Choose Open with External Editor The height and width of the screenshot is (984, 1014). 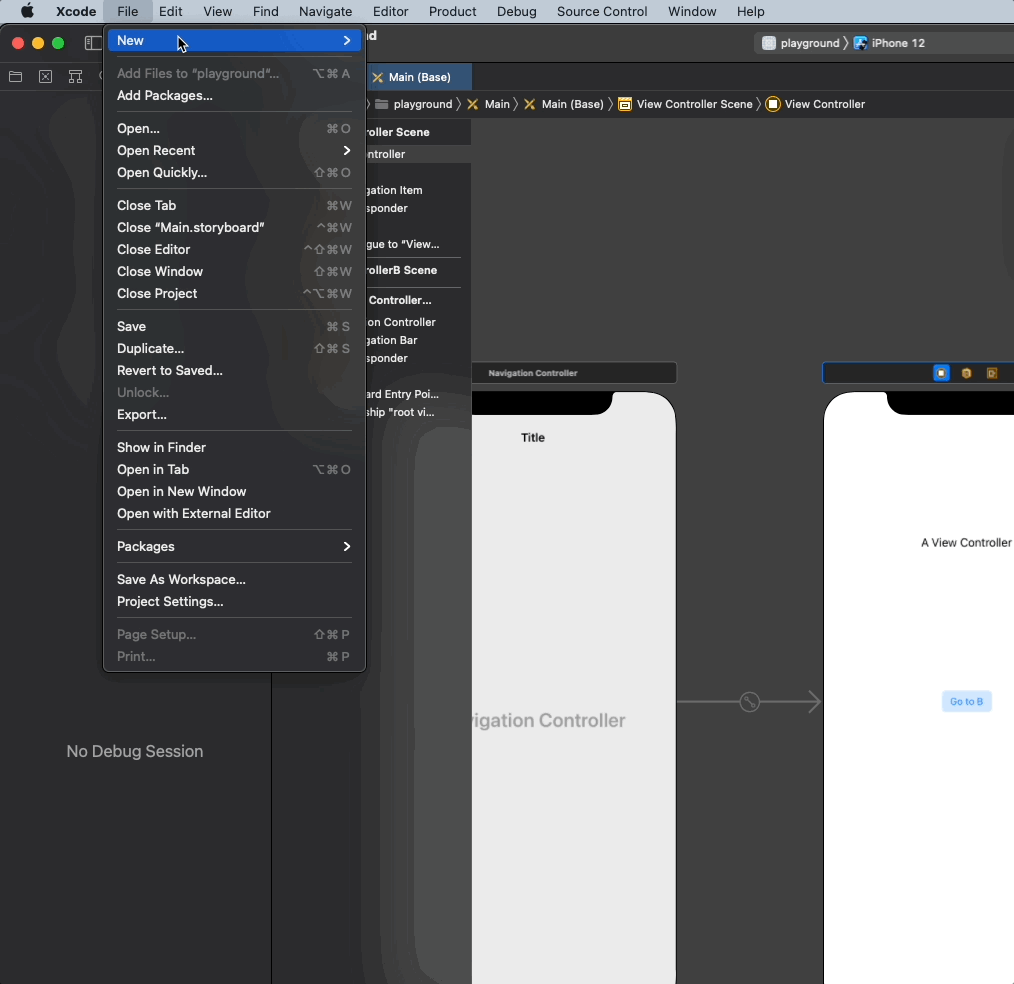pos(234,513)
